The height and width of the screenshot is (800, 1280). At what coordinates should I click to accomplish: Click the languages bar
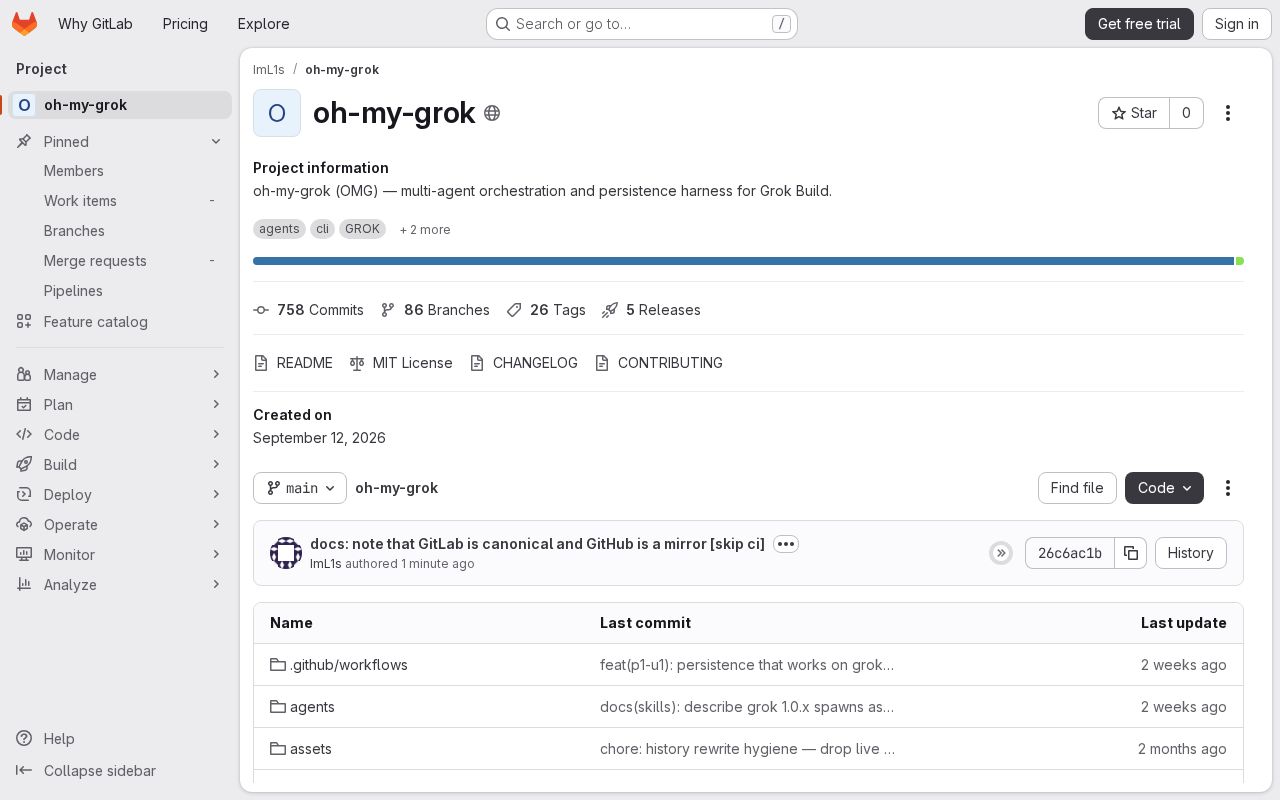click(x=748, y=261)
